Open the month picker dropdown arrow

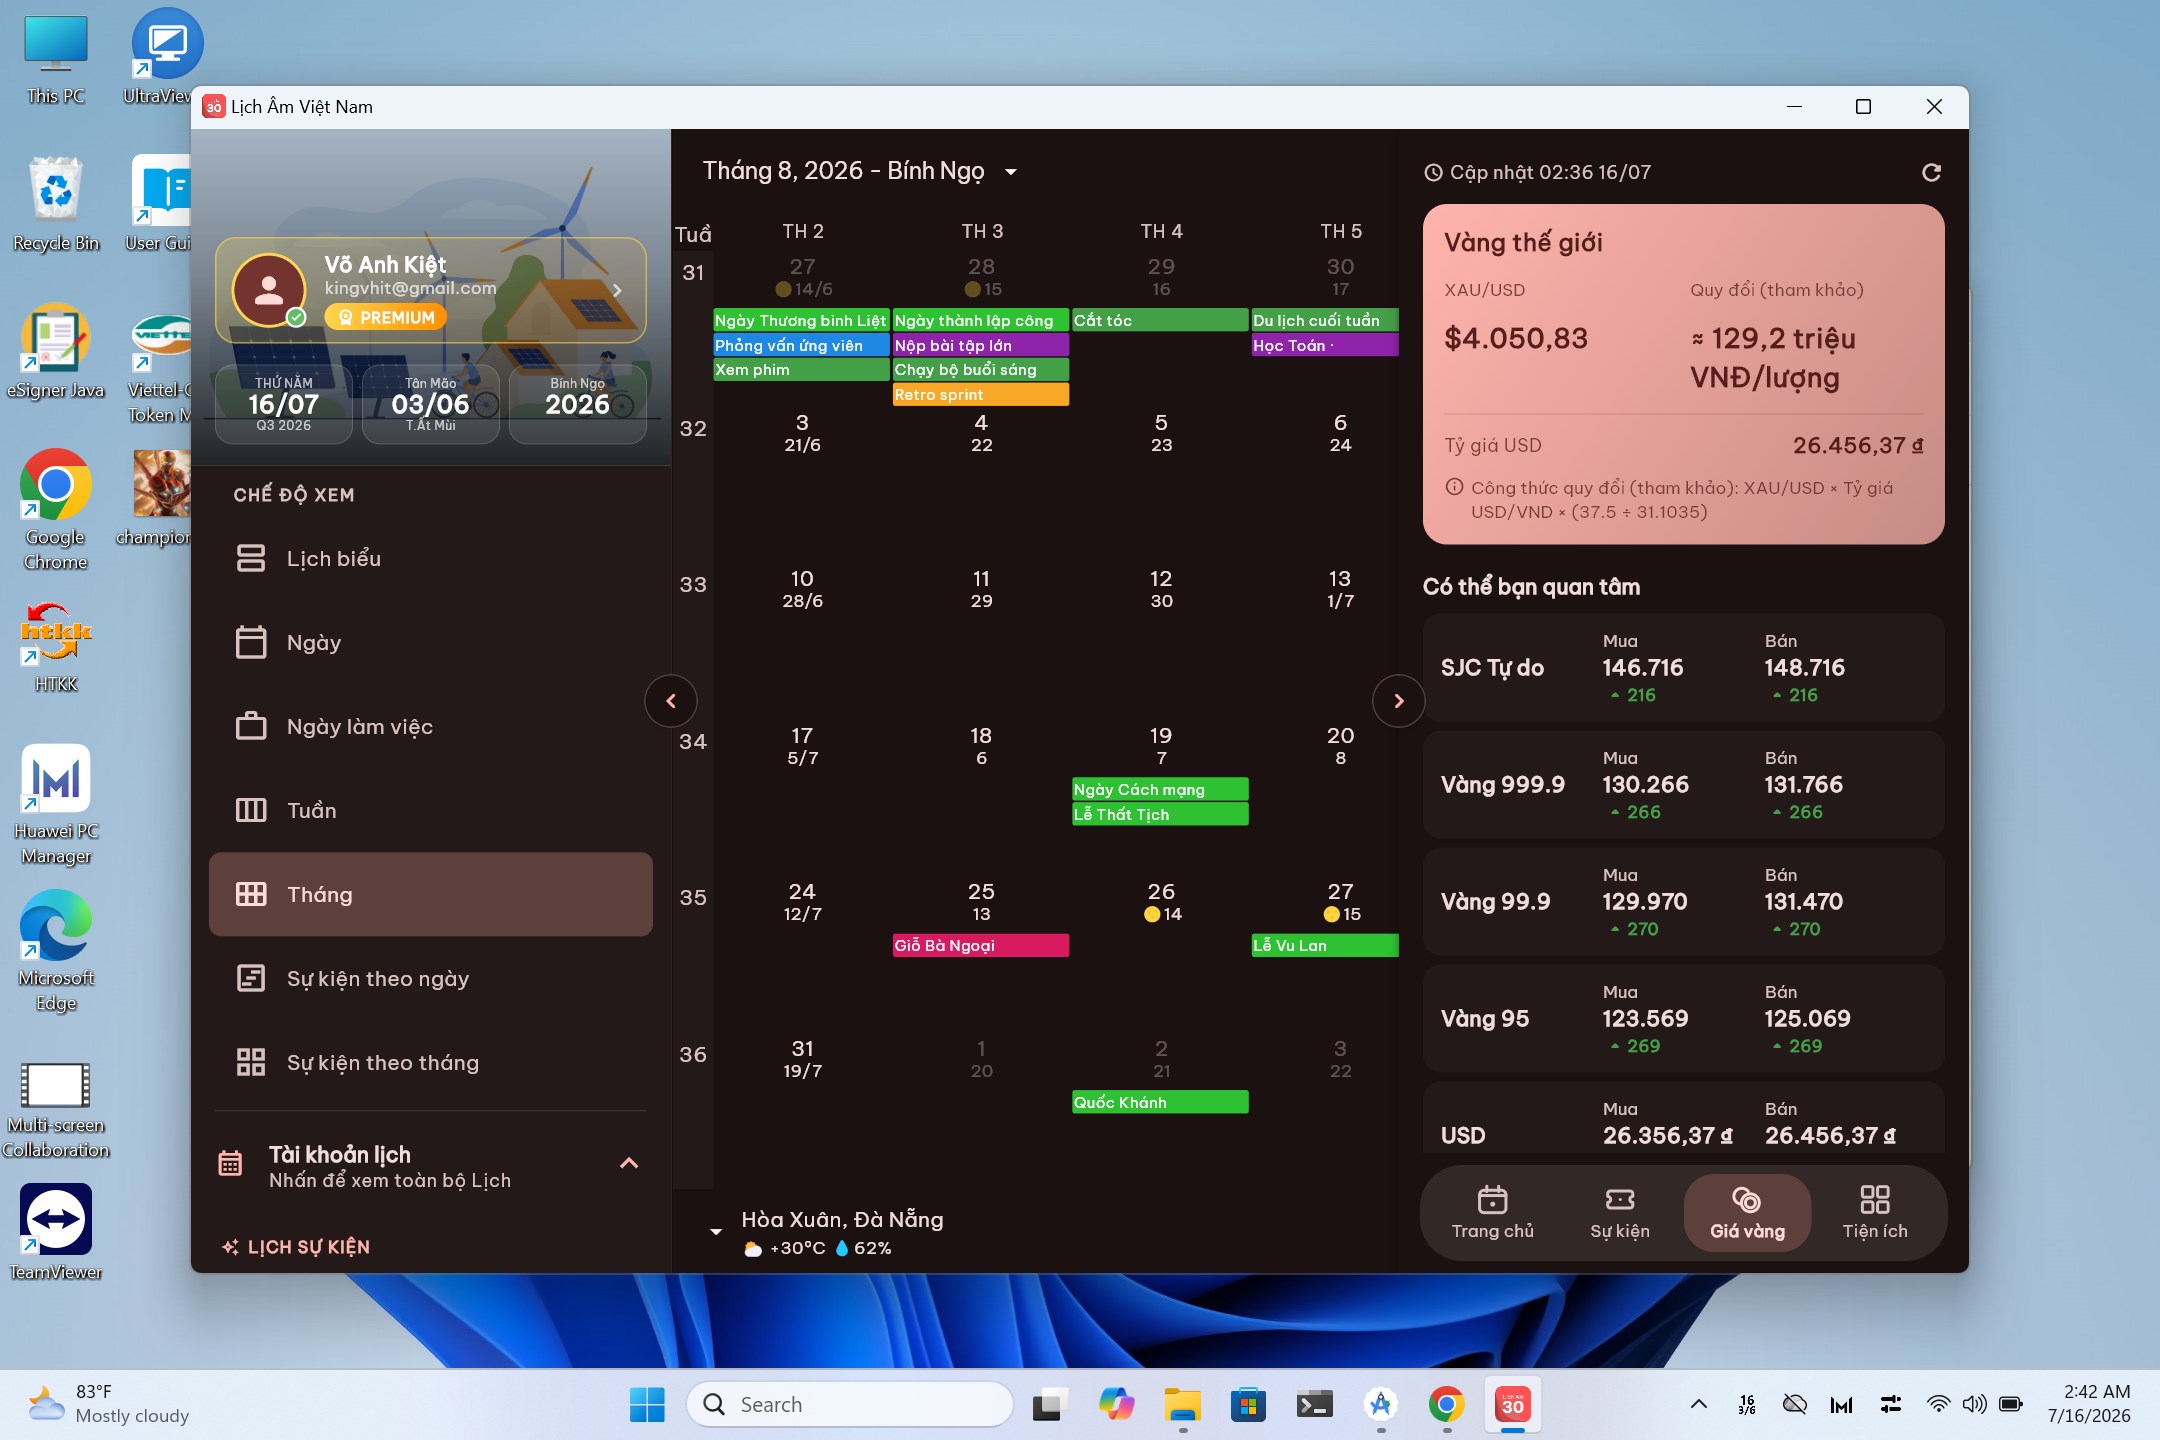click(x=1011, y=172)
